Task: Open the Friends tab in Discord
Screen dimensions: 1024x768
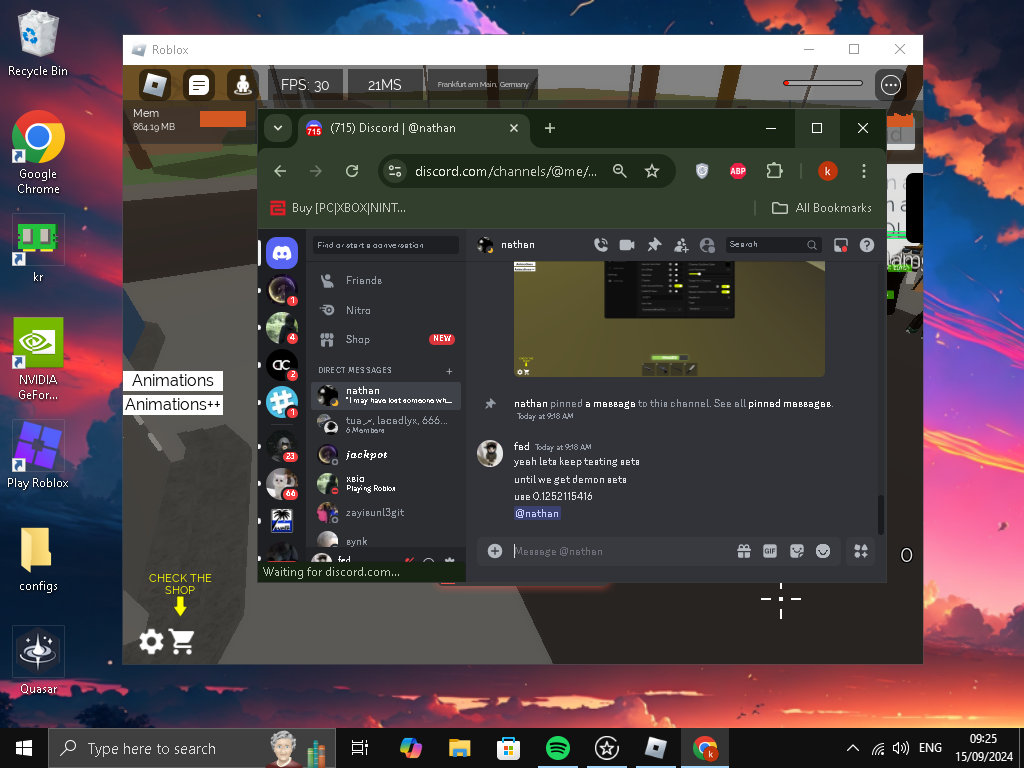Action: [x=386, y=280]
